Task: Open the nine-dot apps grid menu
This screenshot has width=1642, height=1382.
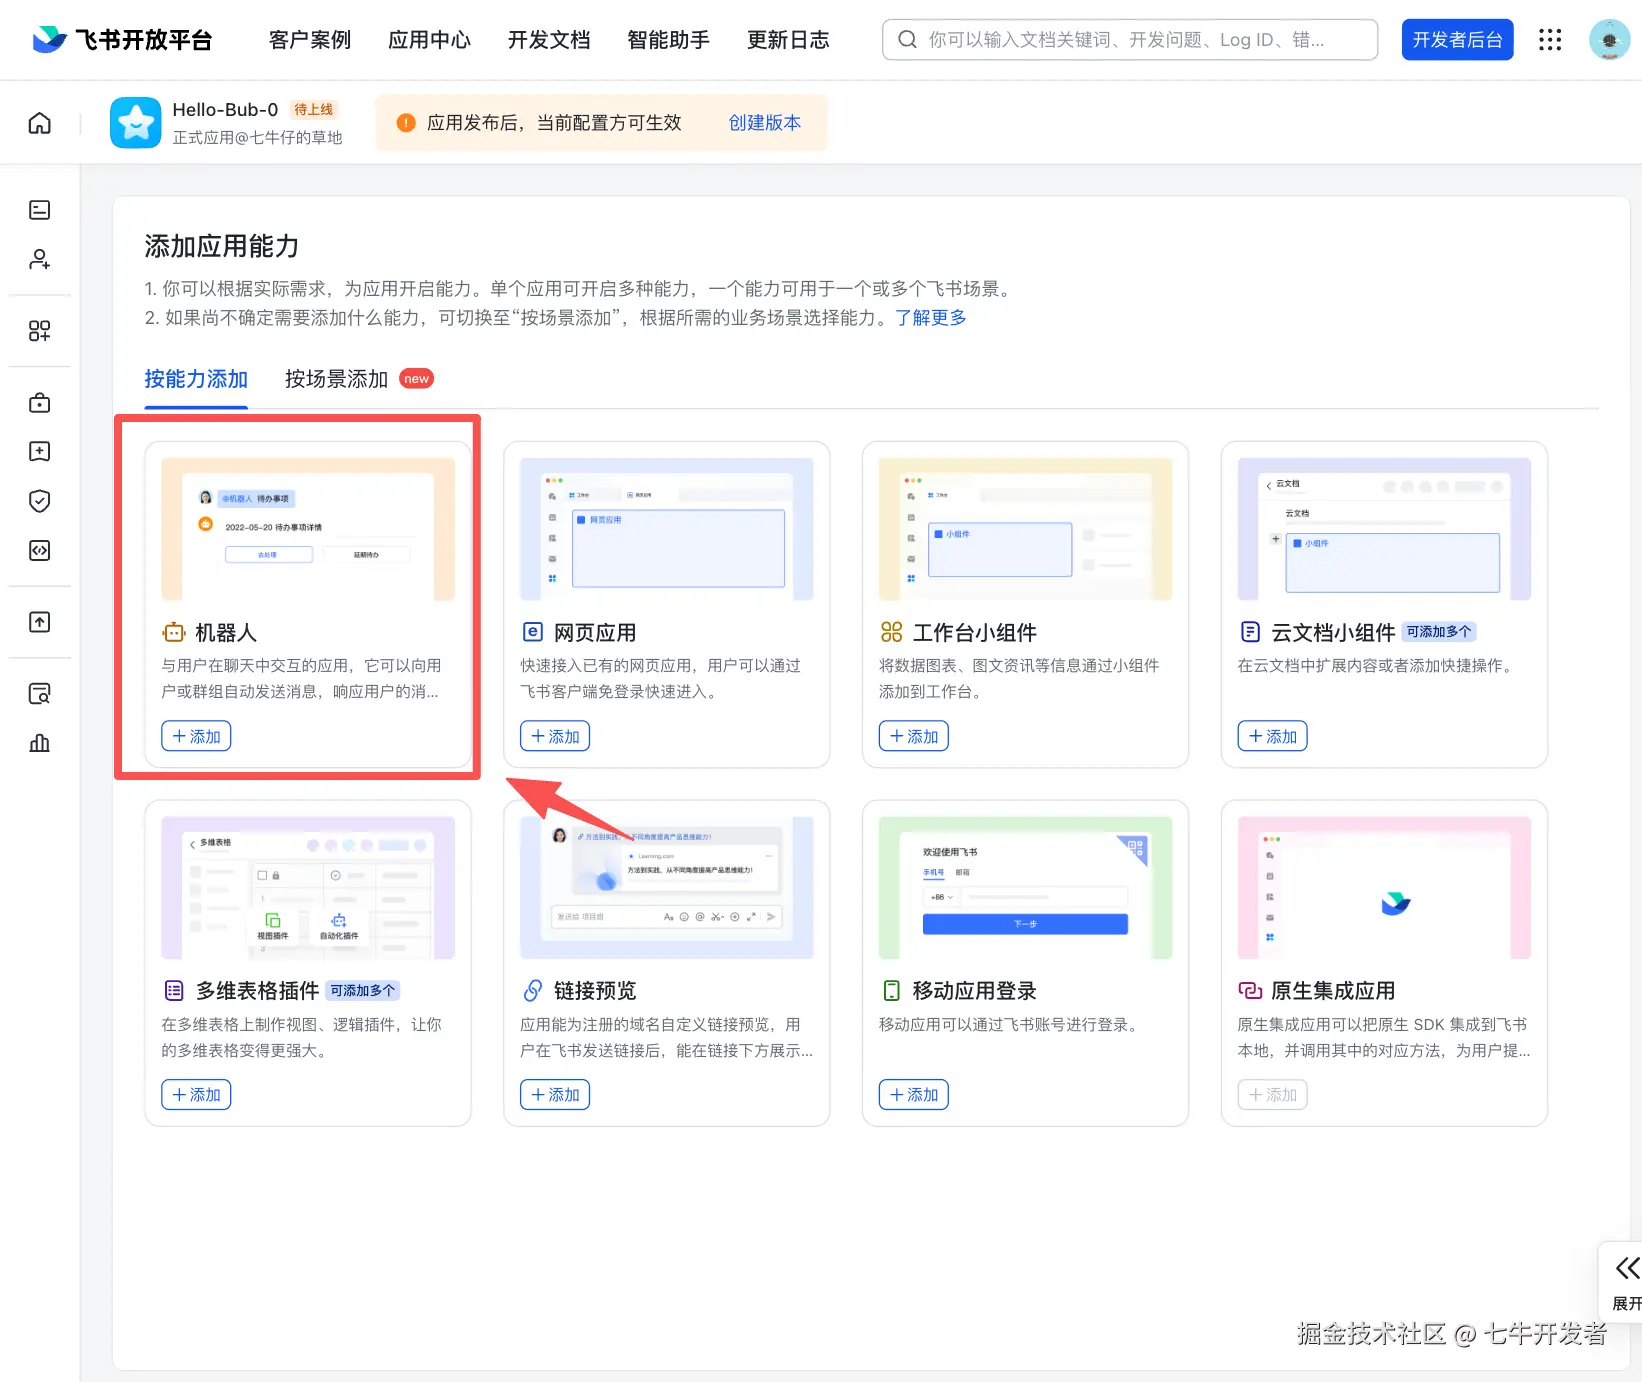Action: pos(1550,40)
